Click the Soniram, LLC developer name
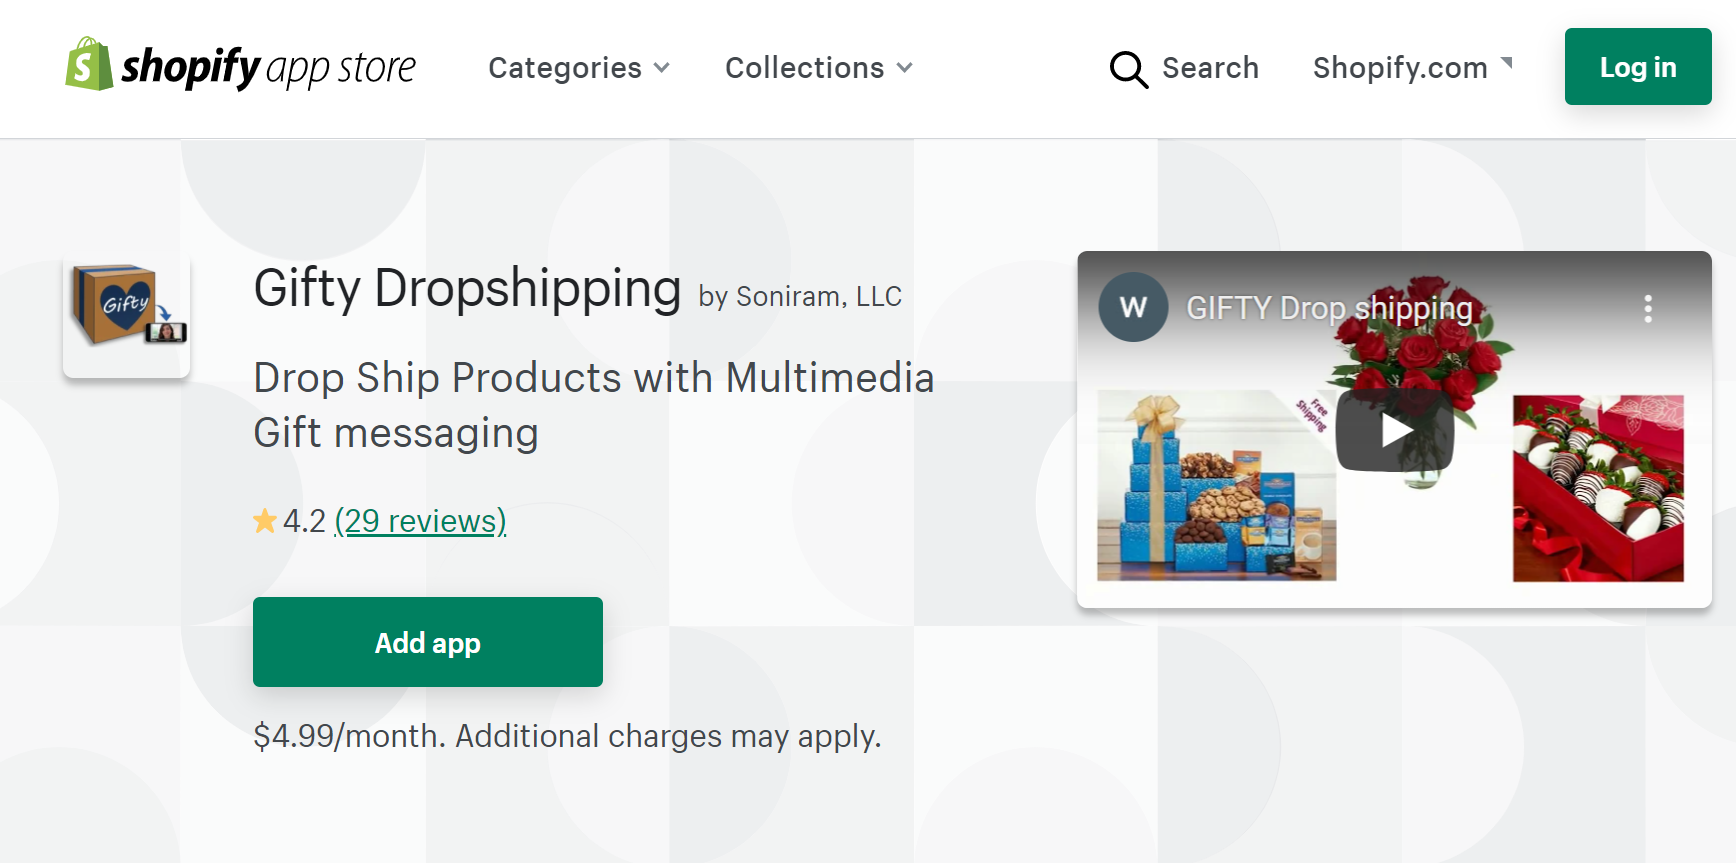Image resolution: width=1736 pixels, height=863 pixels. click(x=818, y=297)
